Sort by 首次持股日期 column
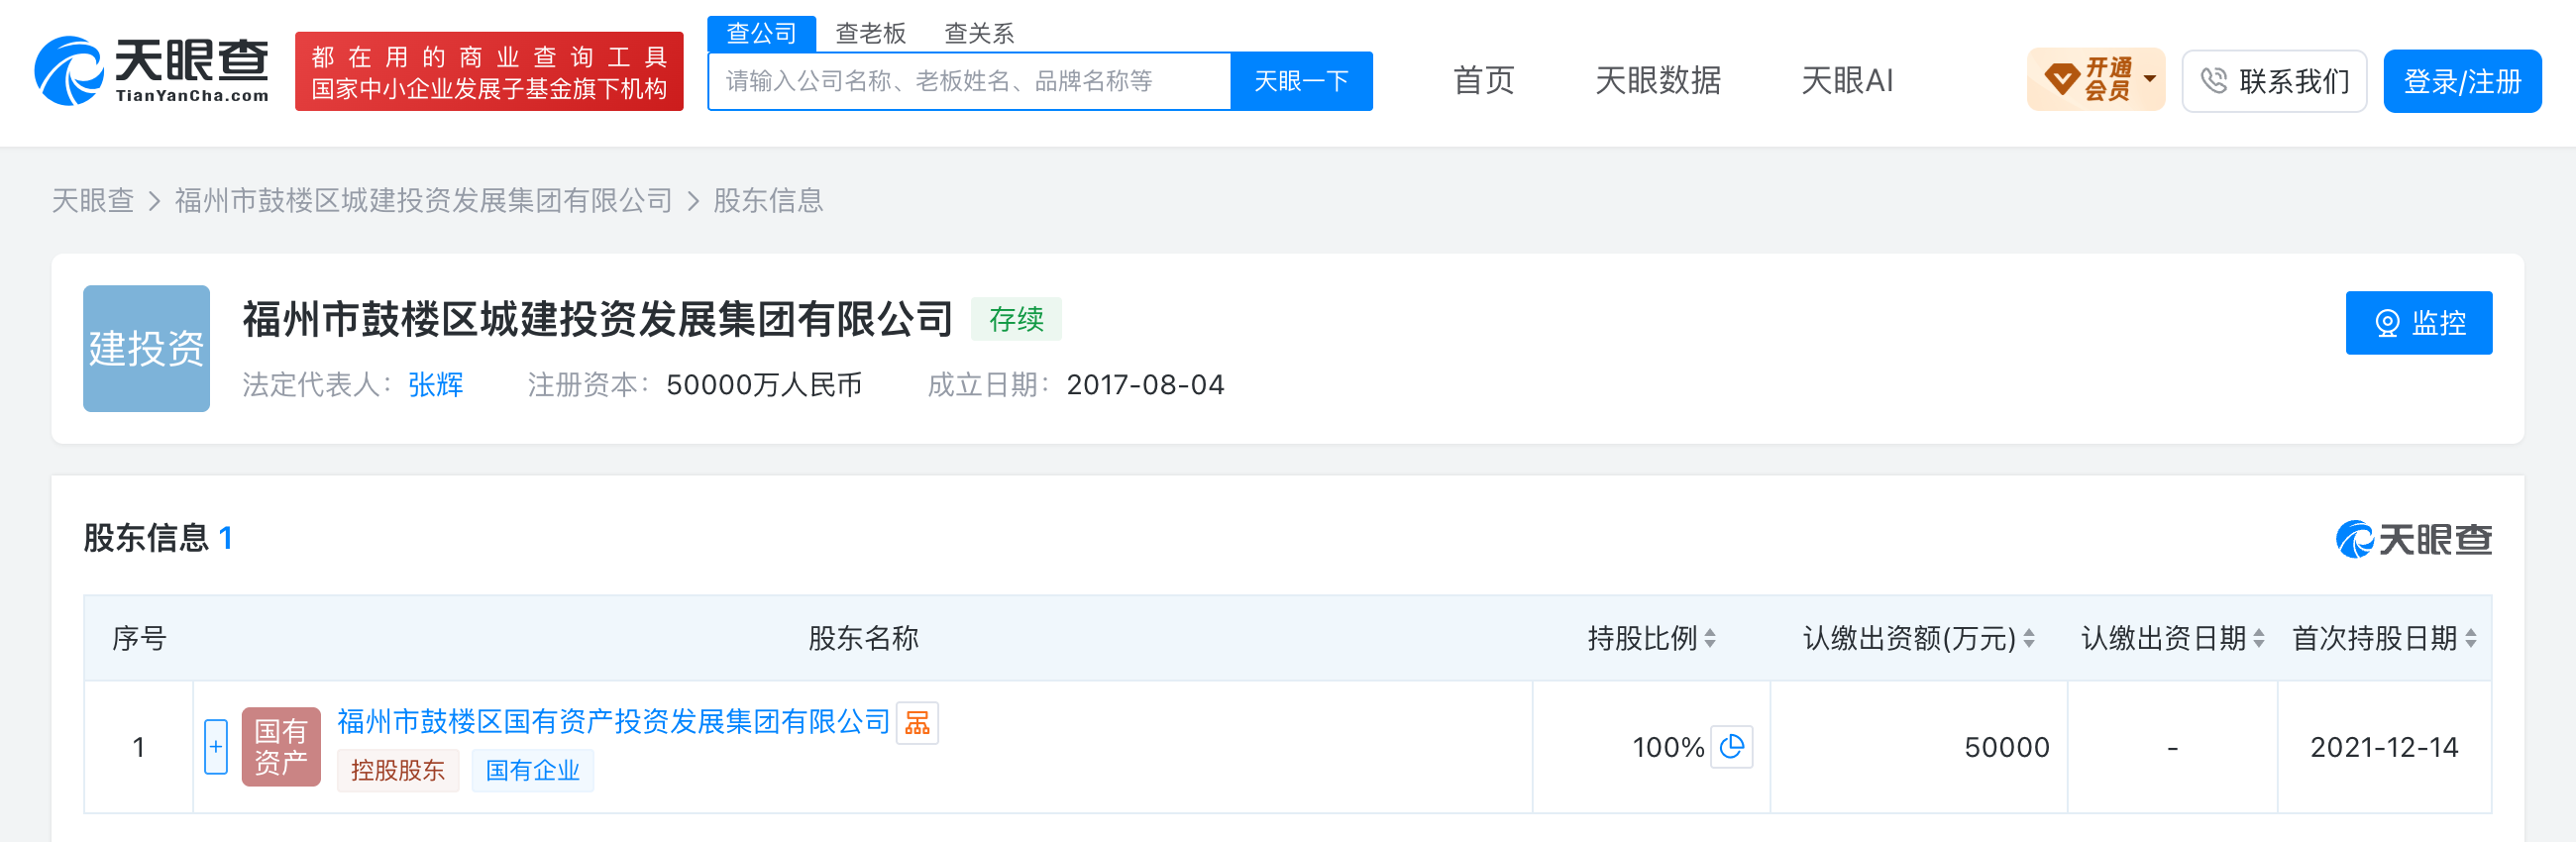 click(2470, 638)
